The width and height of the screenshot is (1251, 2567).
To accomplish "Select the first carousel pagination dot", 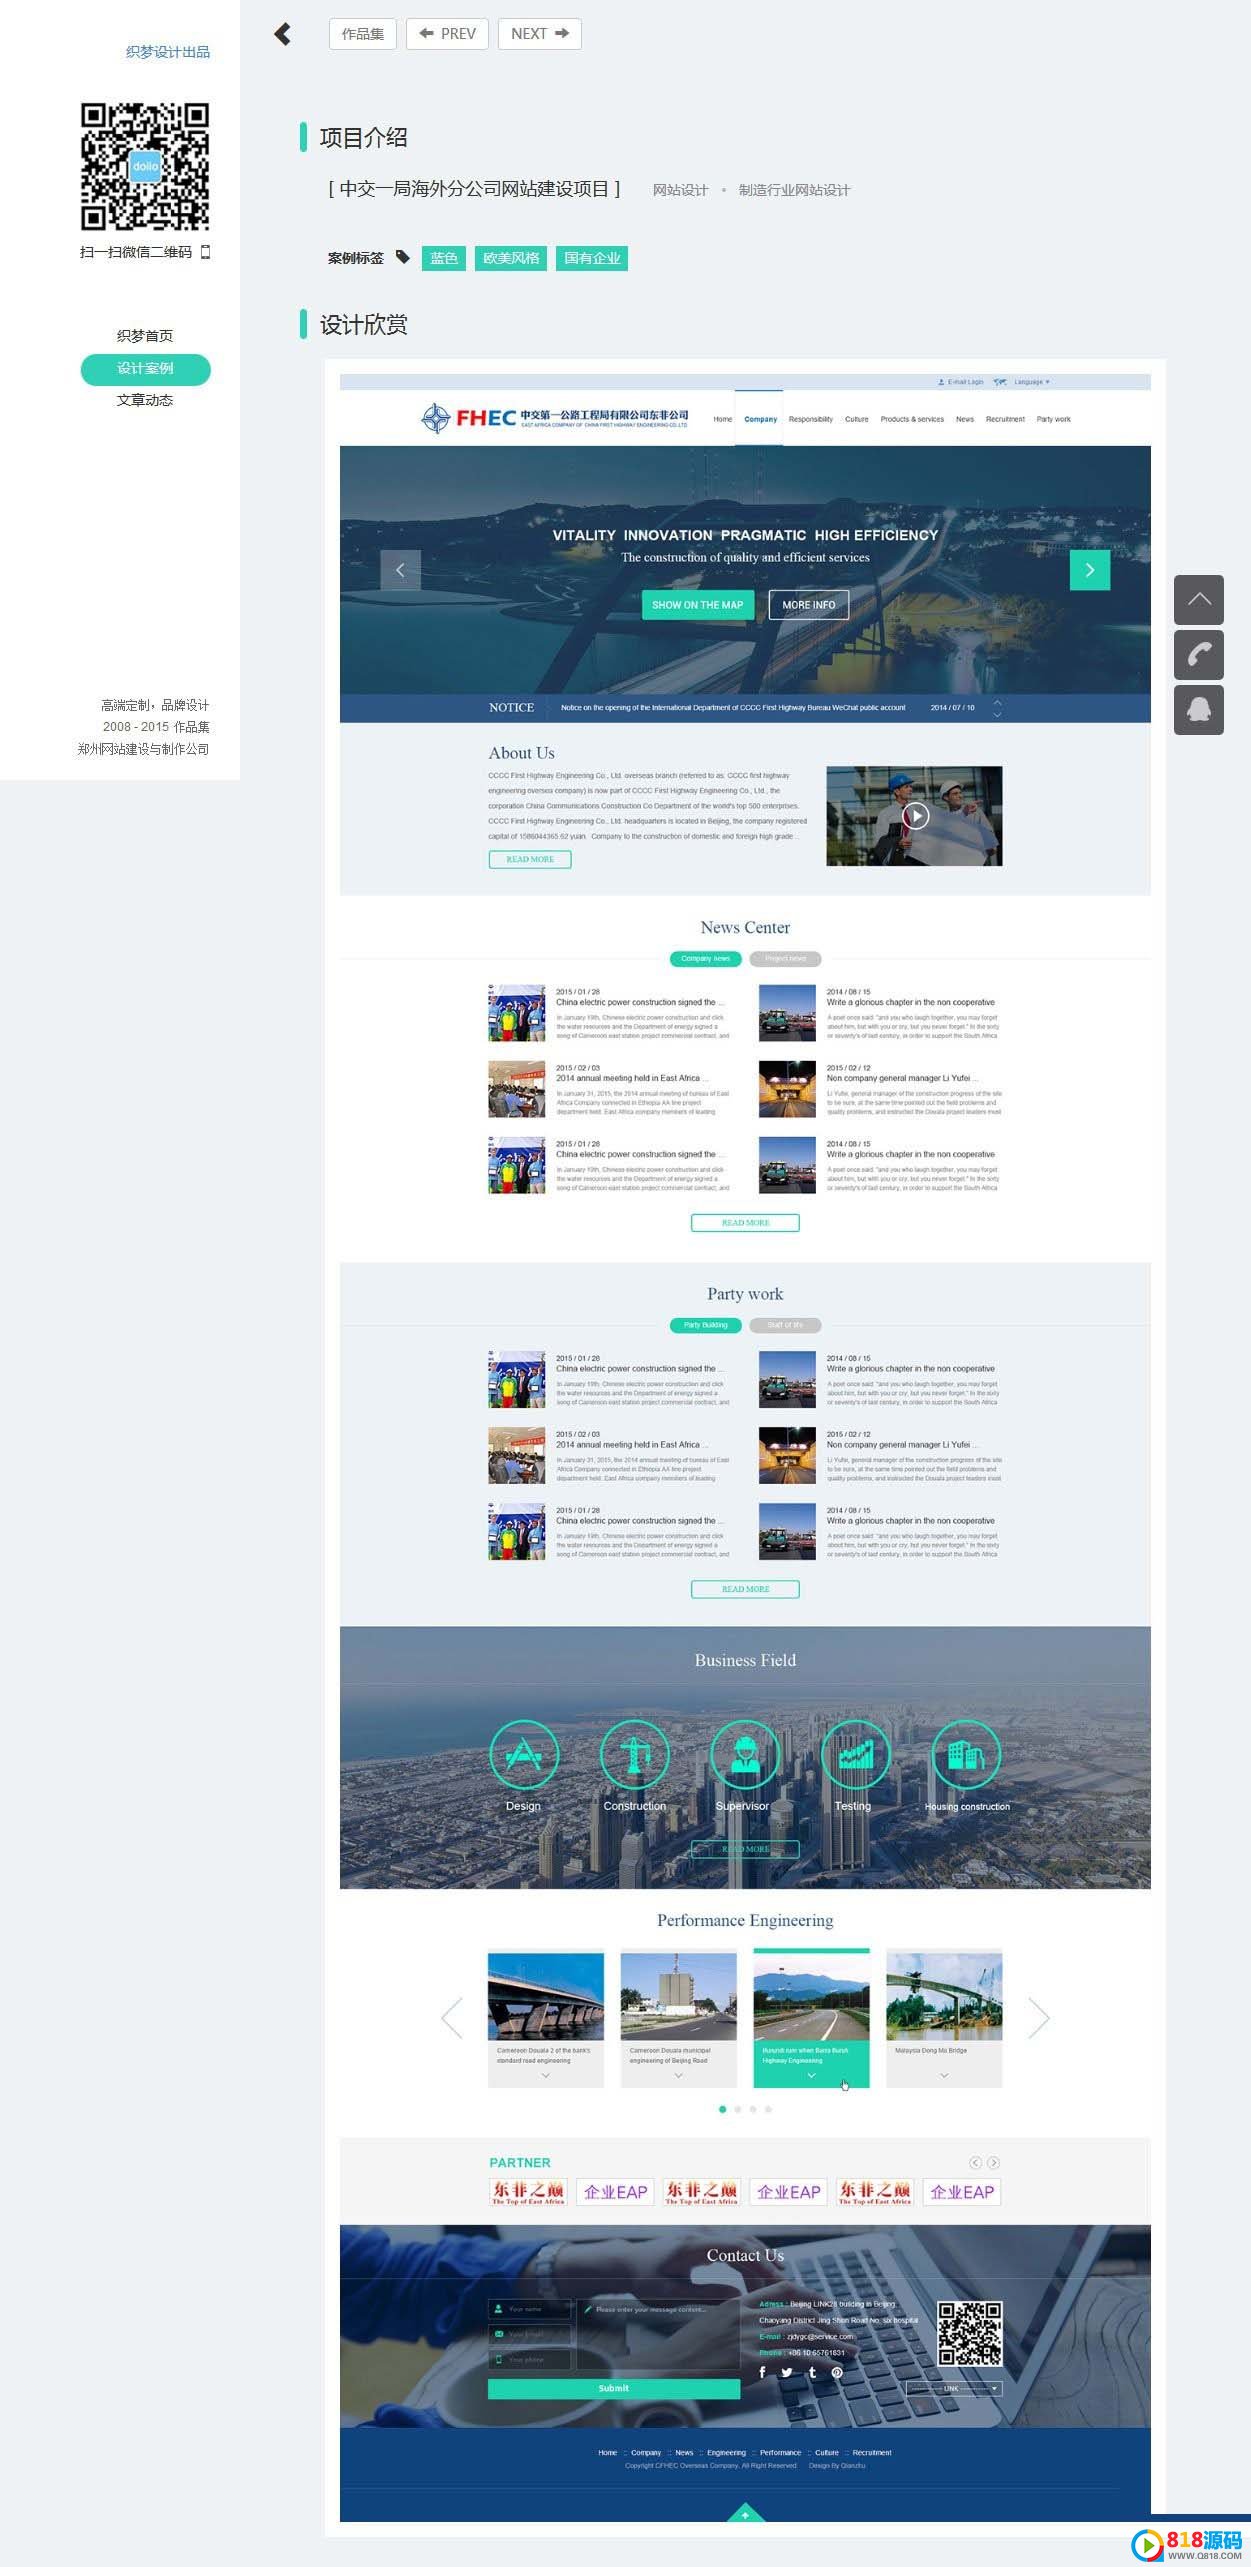I will pyautogui.click(x=722, y=2109).
